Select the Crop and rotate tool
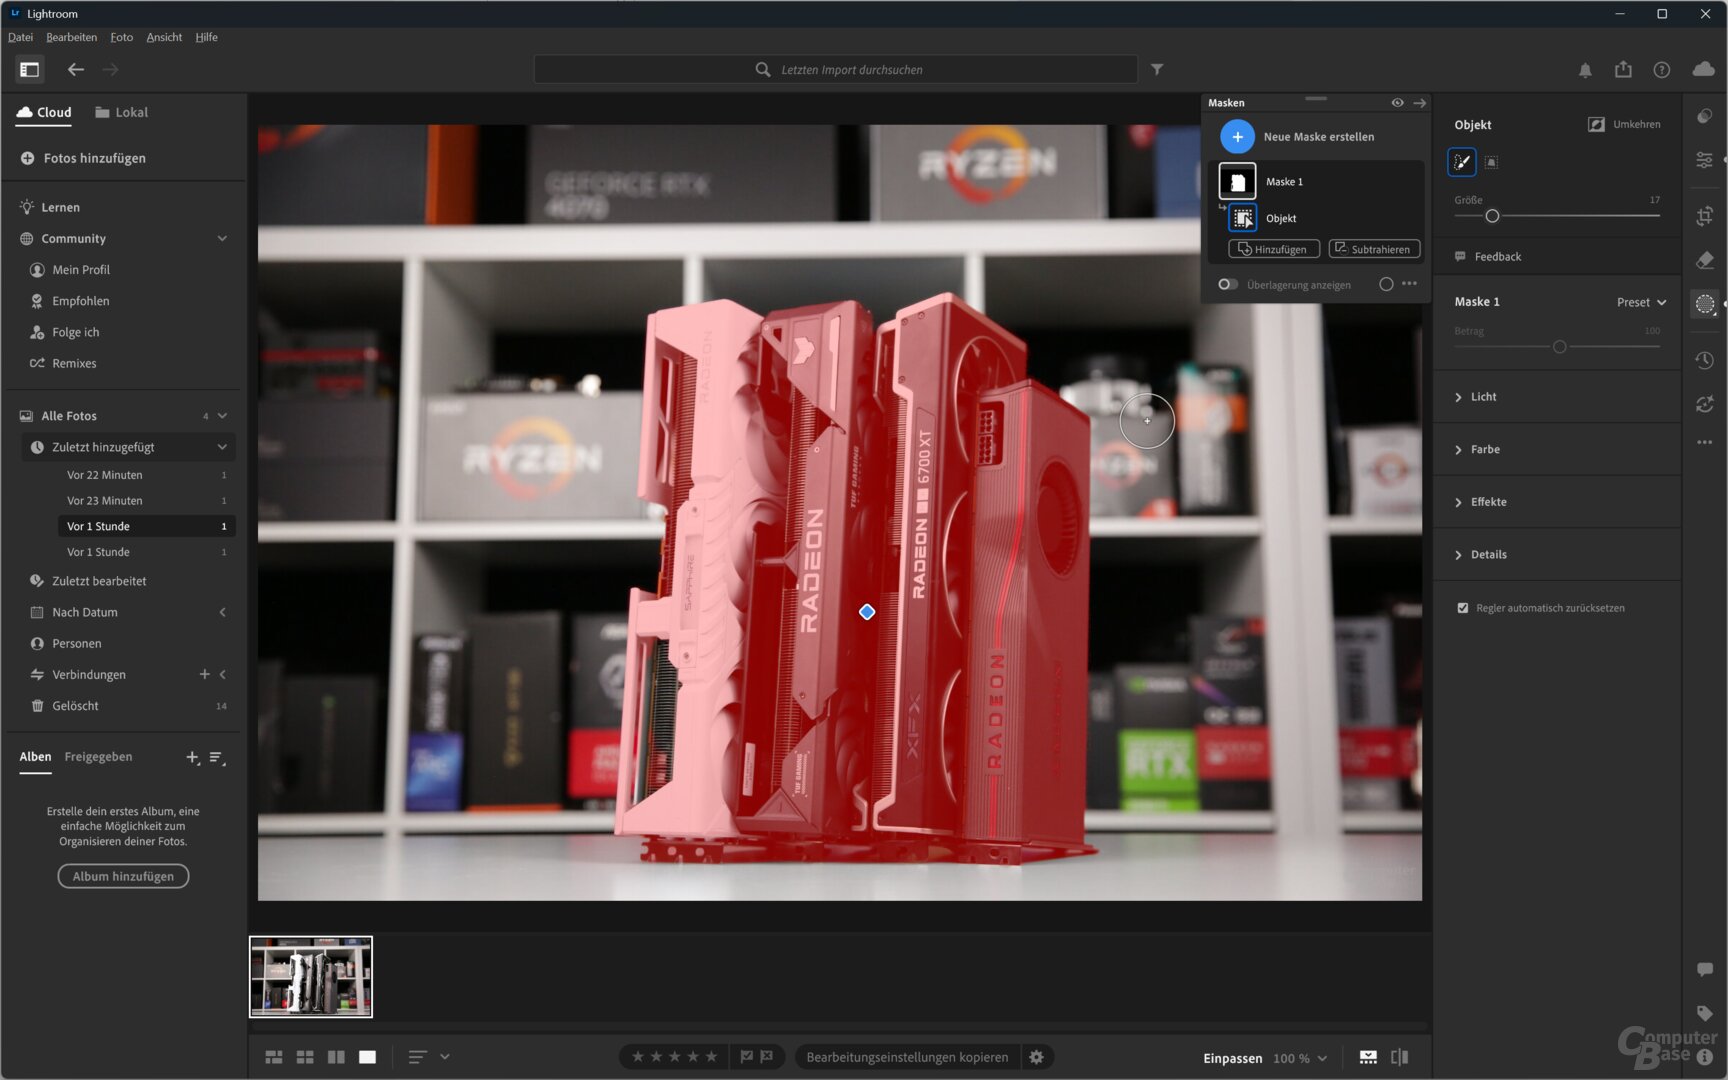Screen dimensions: 1728x1080 pos(1705,216)
